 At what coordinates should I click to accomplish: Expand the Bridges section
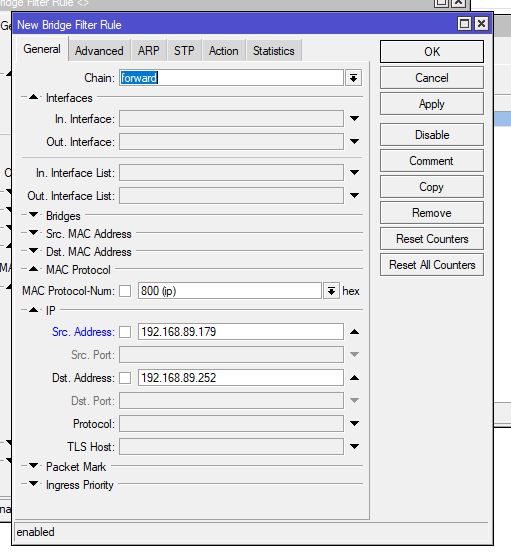click(33, 215)
